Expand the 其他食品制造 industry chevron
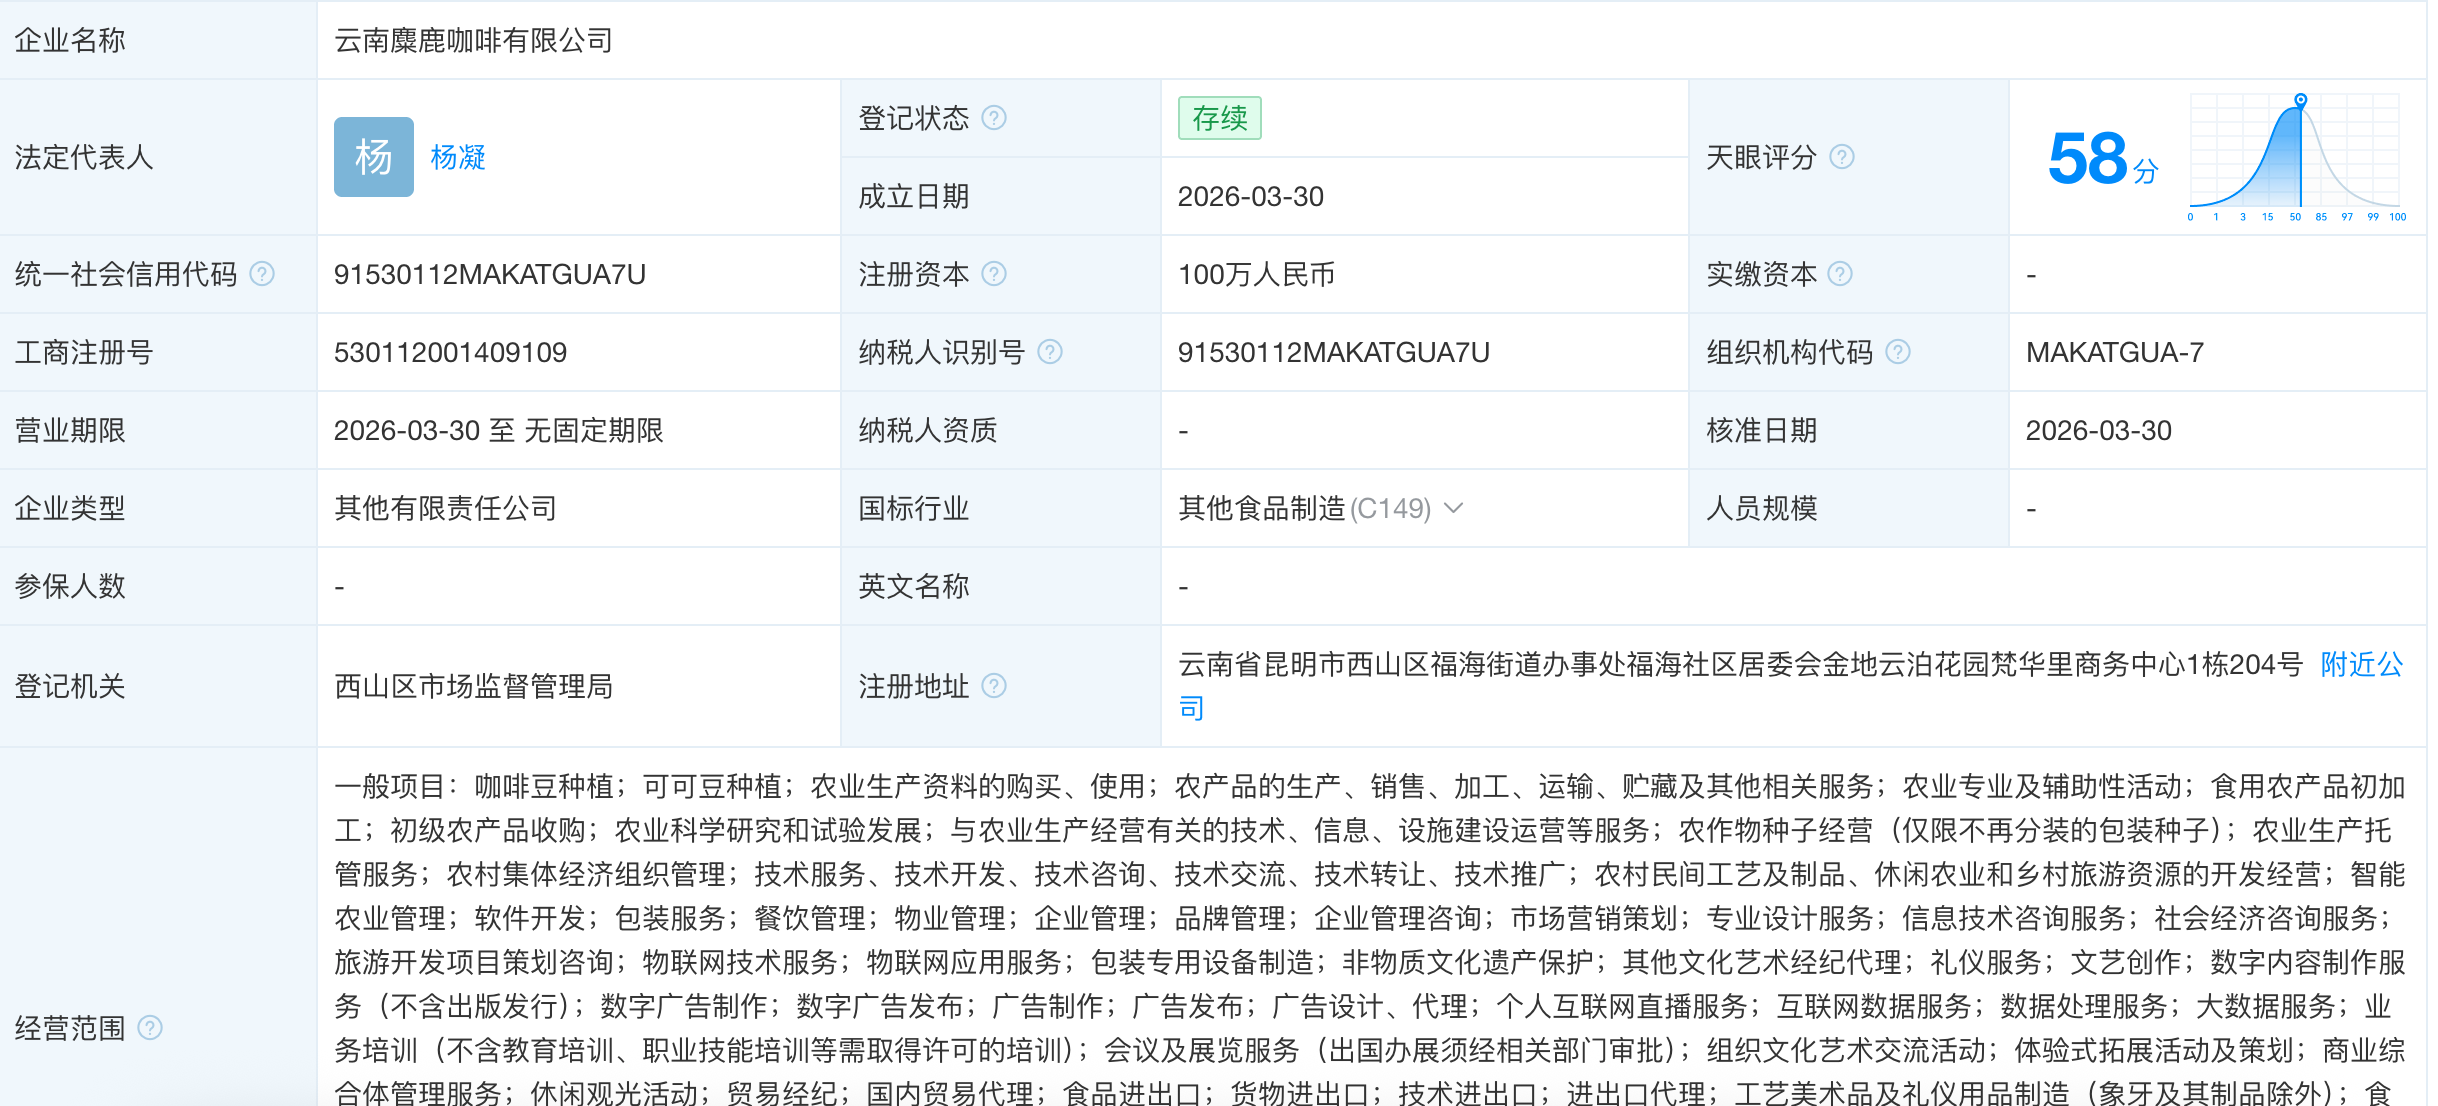Image resolution: width=2438 pixels, height=1106 pixels. [1455, 508]
